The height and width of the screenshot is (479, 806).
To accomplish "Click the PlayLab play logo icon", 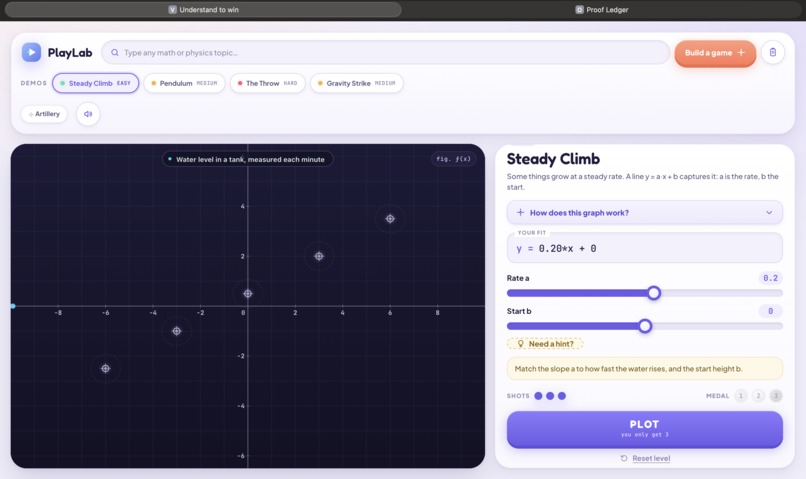I will click(31, 52).
